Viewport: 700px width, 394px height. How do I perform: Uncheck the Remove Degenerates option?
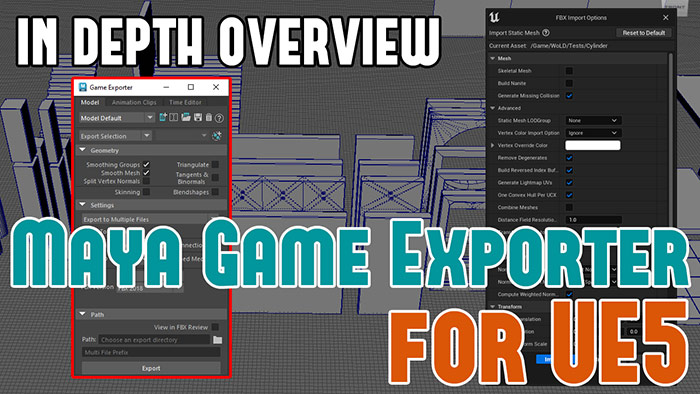coord(569,158)
